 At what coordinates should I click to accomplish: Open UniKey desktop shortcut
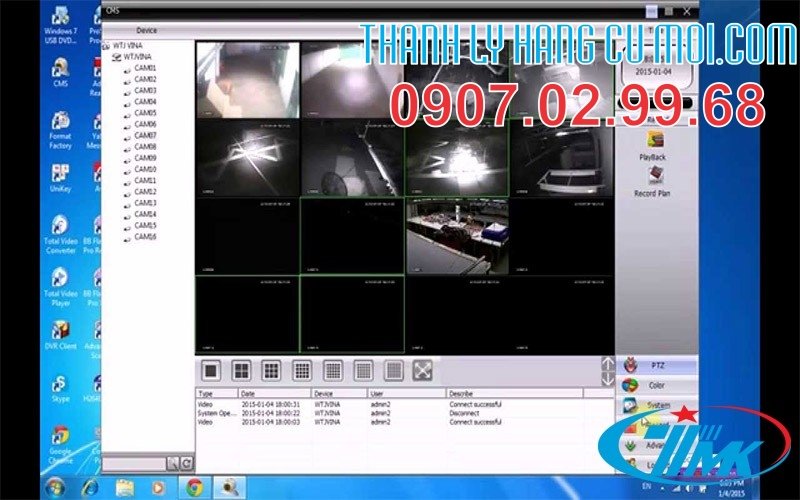[x=60, y=179]
